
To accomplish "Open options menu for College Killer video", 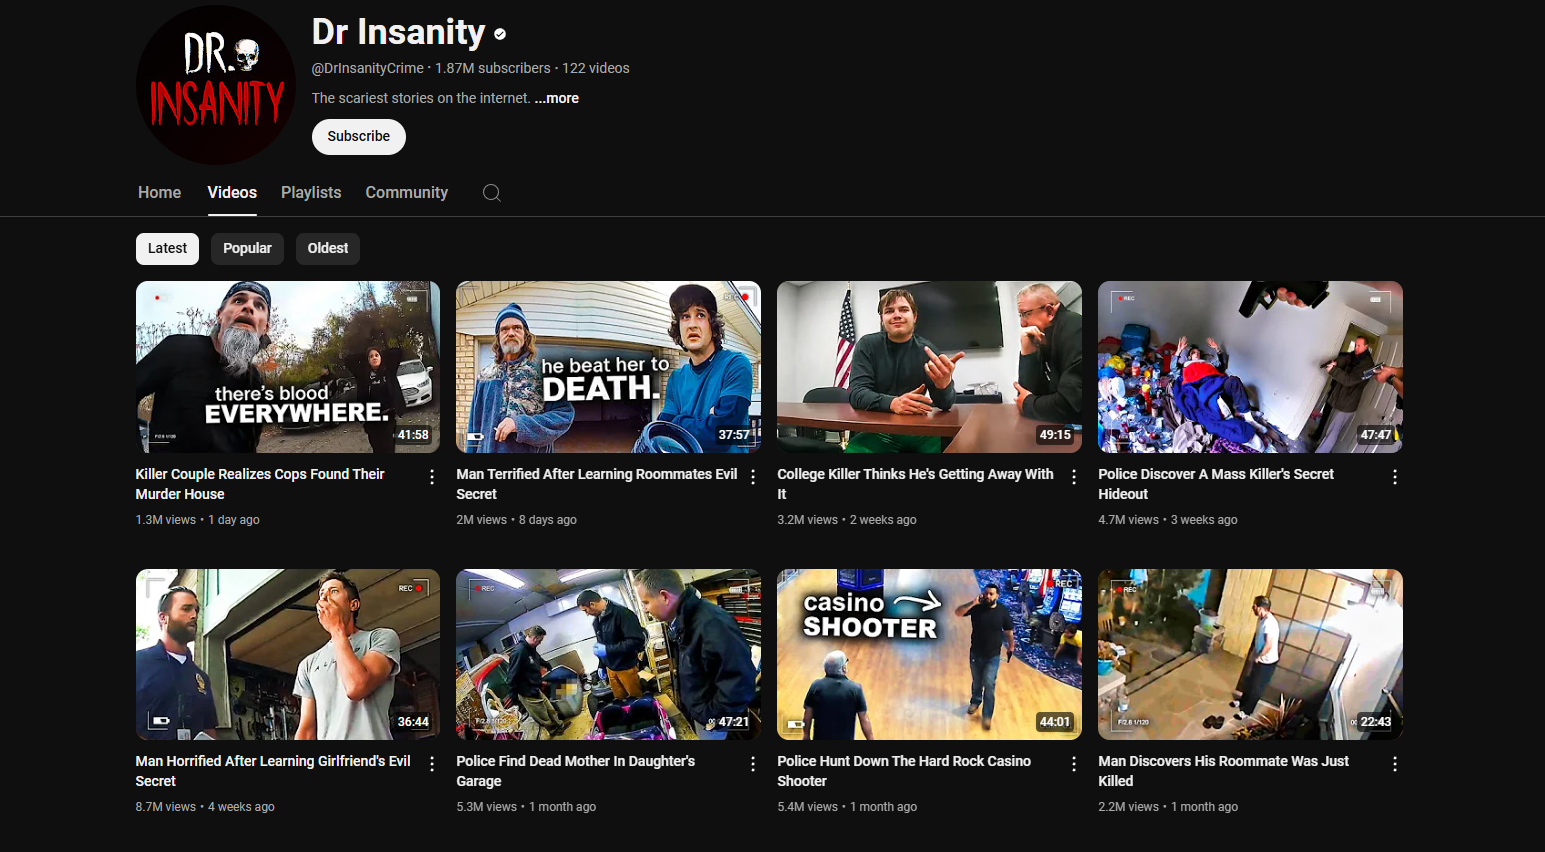I will click(1074, 477).
